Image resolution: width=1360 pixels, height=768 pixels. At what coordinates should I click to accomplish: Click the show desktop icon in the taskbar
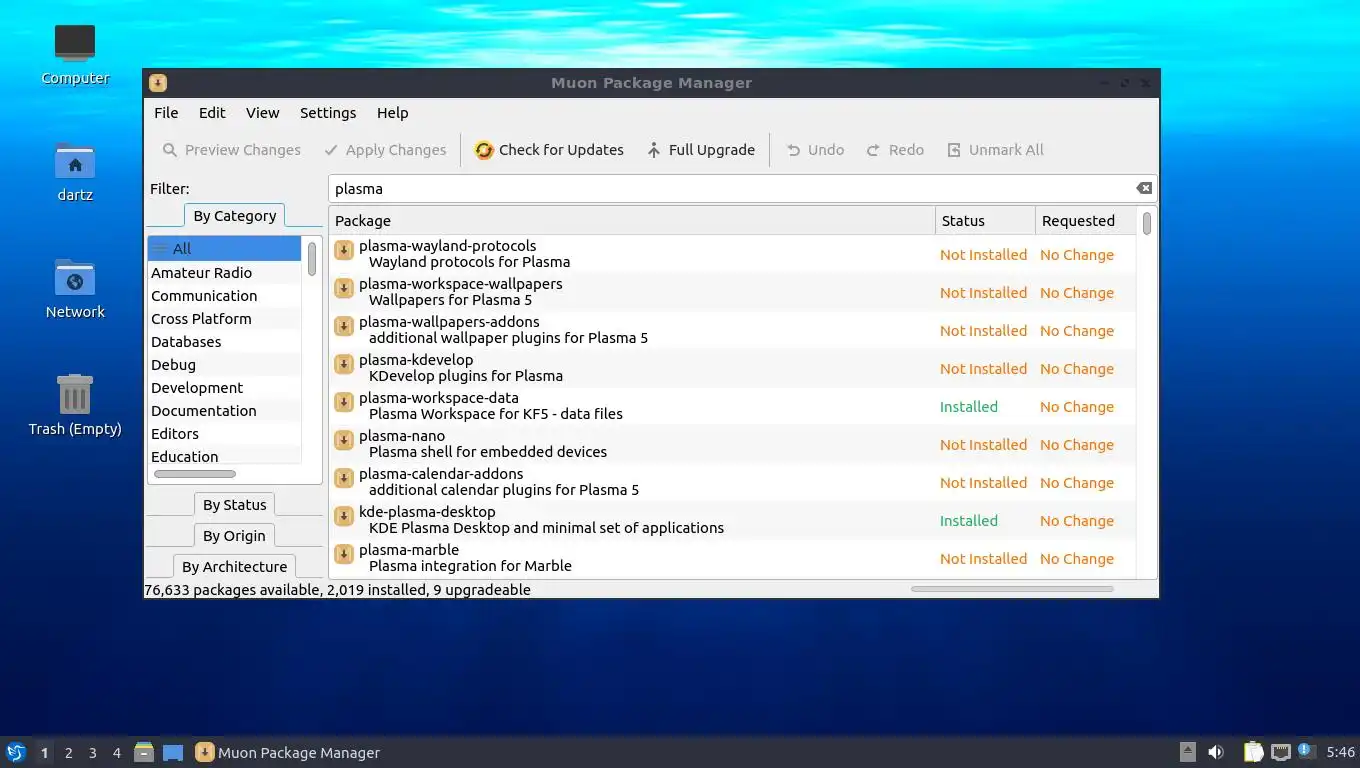point(173,752)
